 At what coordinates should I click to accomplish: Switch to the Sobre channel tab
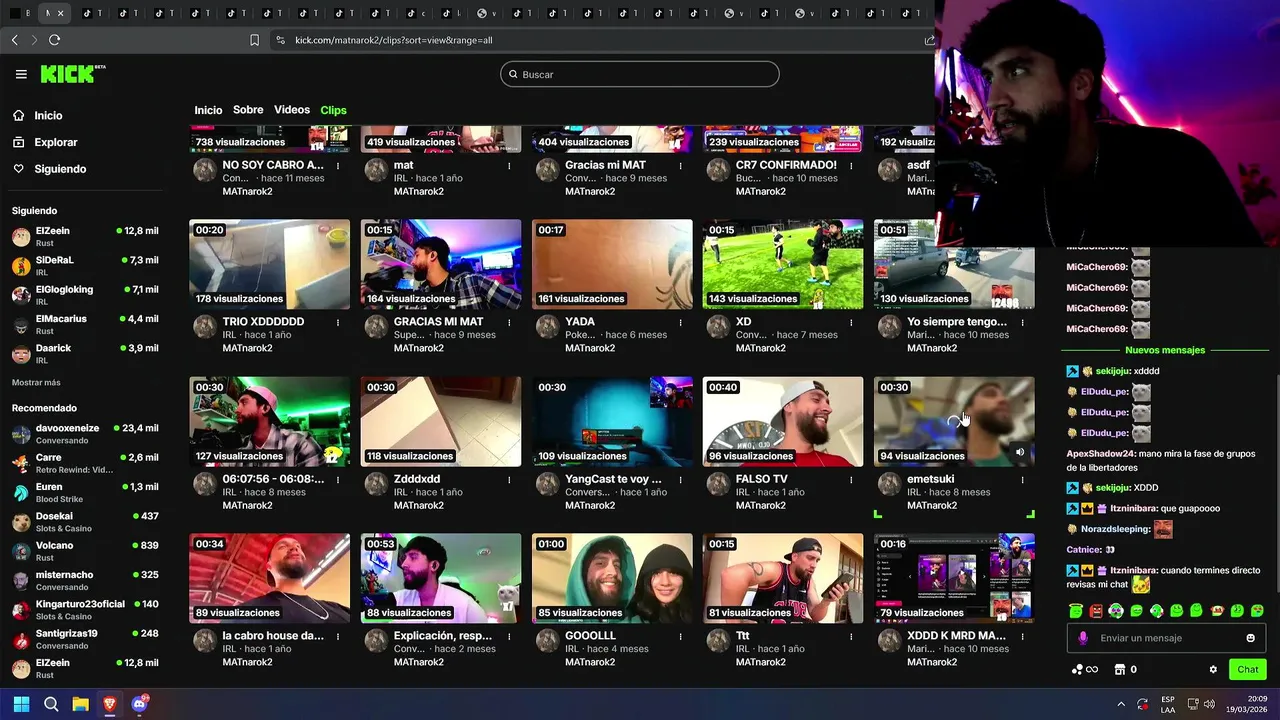pos(248,110)
